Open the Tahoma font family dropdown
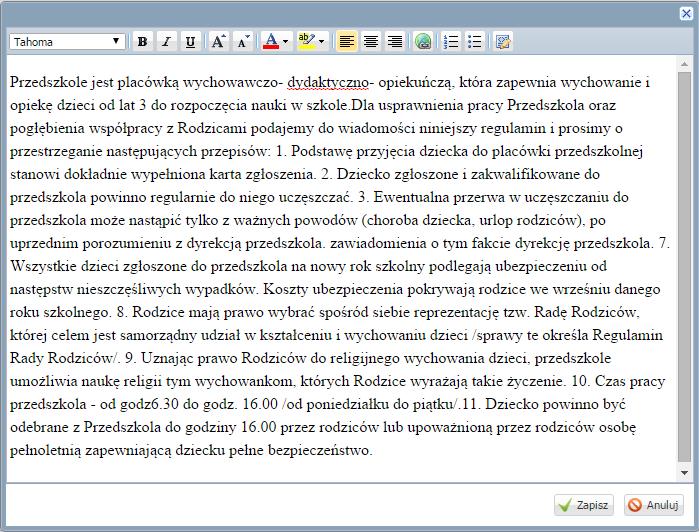Viewport: 699px width, 532px height. (x=67, y=42)
